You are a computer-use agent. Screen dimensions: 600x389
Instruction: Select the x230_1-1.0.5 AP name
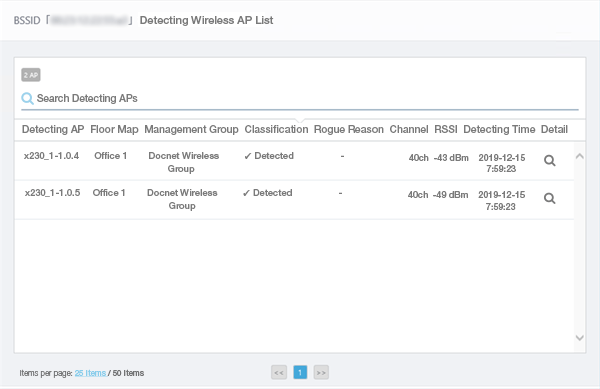pos(52,193)
